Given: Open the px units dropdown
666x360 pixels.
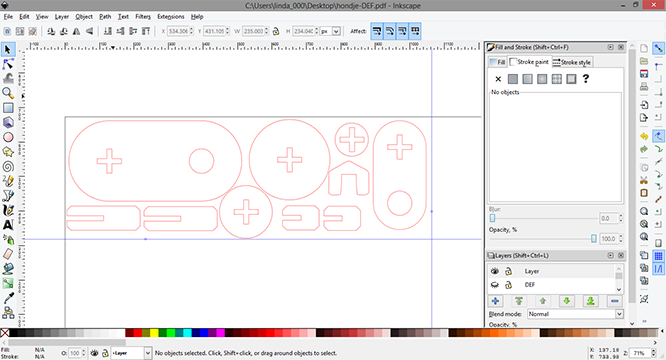Looking at the screenshot, I should tap(336, 31).
